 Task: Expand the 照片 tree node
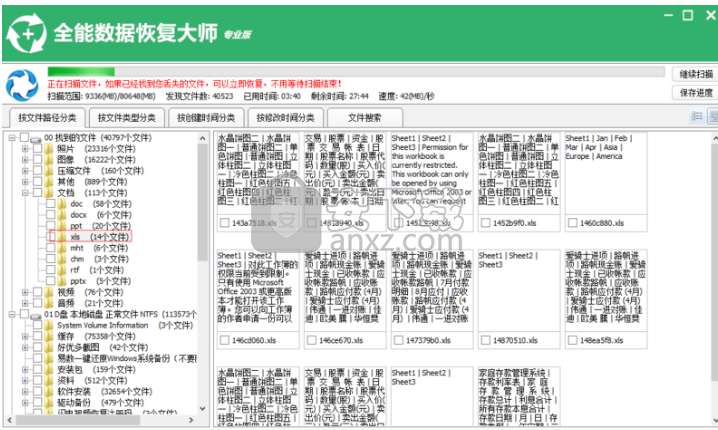click(x=25, y=149)
